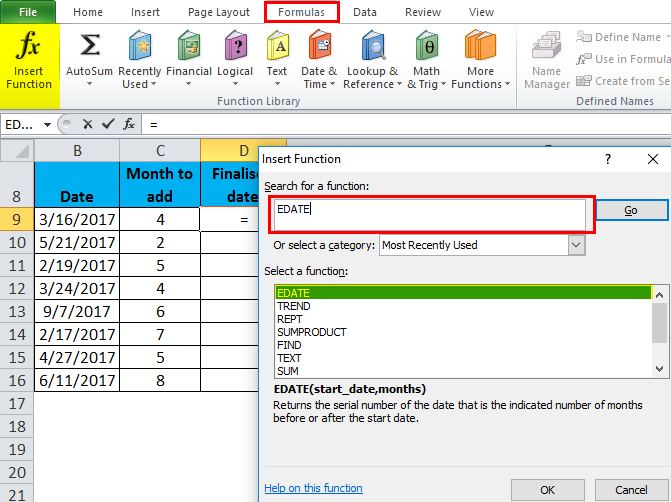Image resolution: width=671 pixels, height=502 pixels.
Task: Switch to the Formulas tab
Action: click(x=302, y=12)
